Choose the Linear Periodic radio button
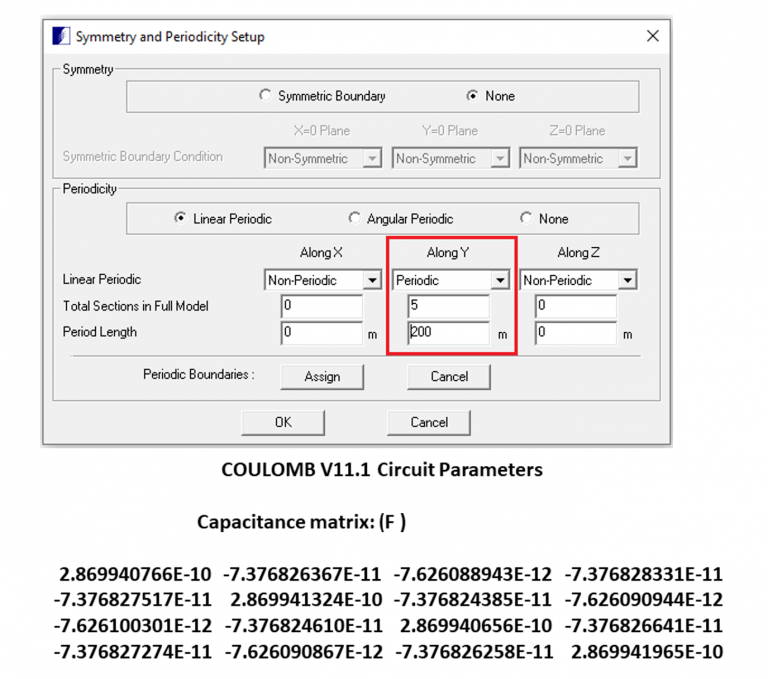768x679 pixels. tap(180, 218)
